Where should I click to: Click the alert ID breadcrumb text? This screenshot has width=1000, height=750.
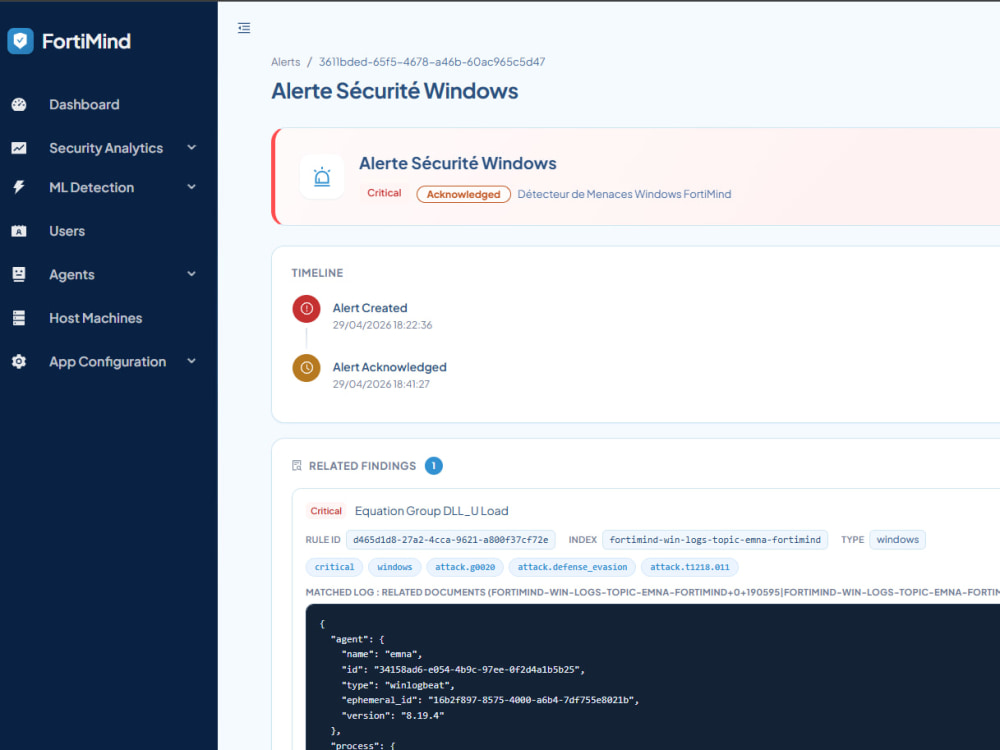pos(432,62)
